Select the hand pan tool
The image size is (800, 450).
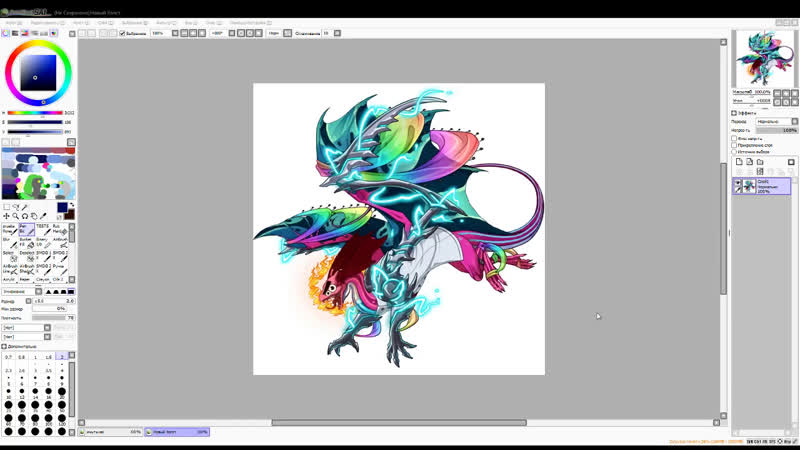(x=34, y=216)
